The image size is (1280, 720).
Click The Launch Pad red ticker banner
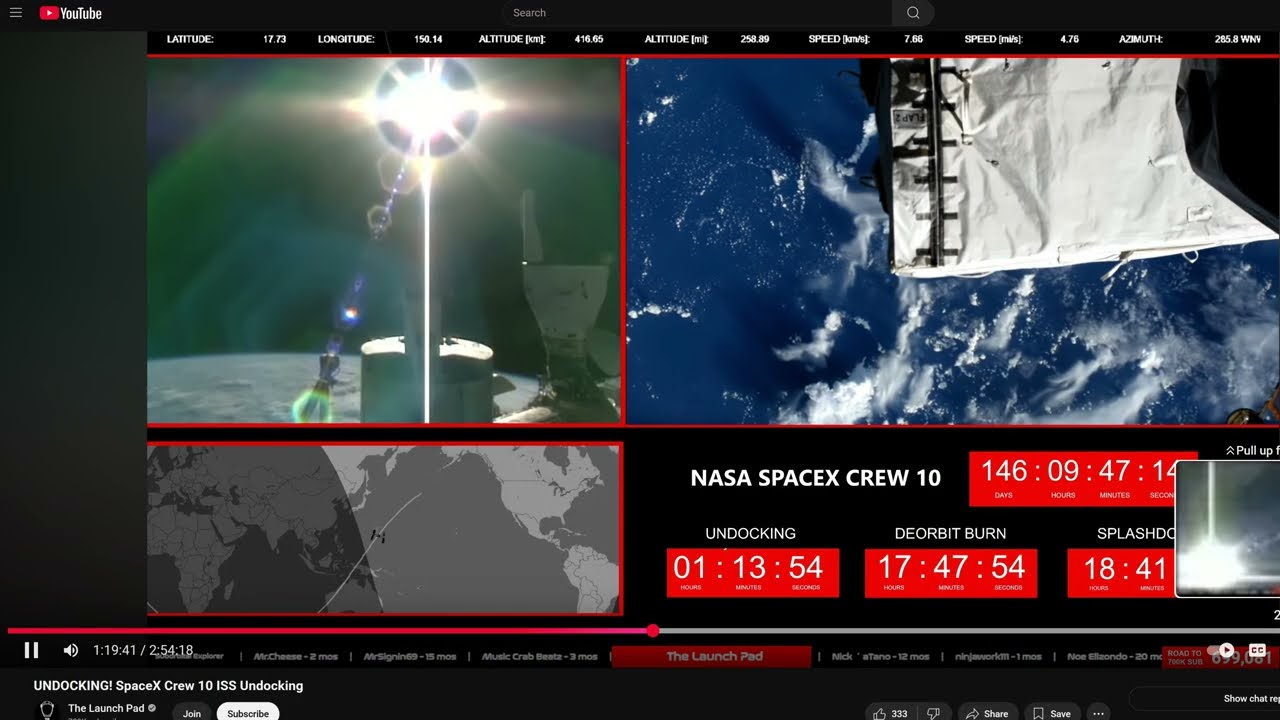tap(711, 656)
